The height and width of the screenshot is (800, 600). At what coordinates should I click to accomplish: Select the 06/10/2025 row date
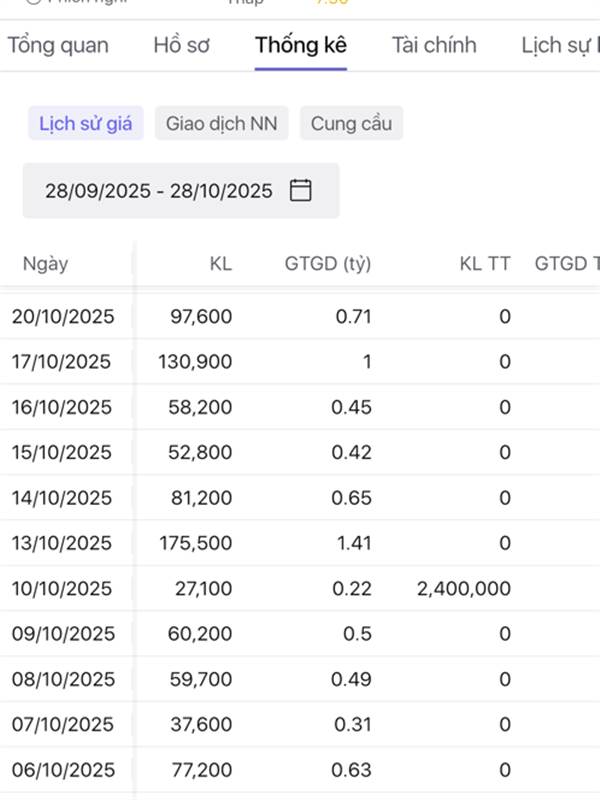[x=63, y=770]
